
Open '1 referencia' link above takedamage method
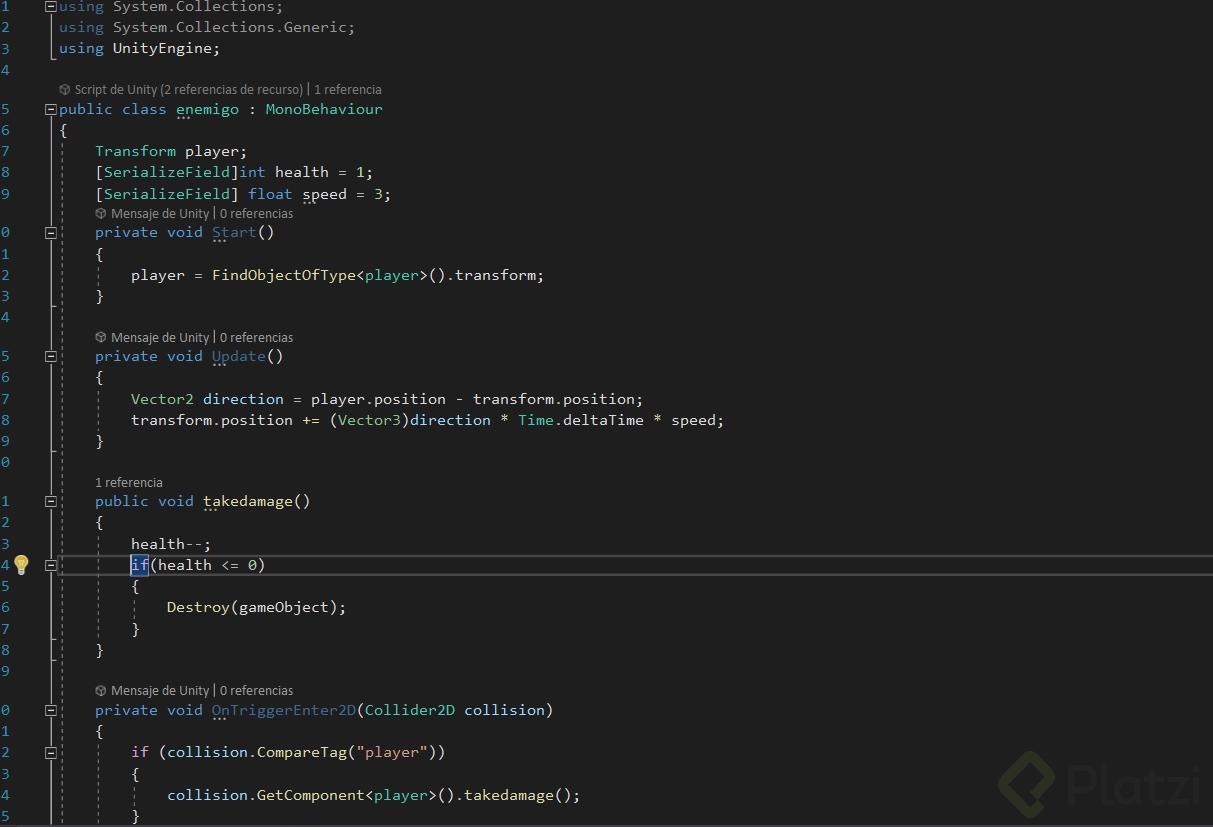[x=129, y=482]
